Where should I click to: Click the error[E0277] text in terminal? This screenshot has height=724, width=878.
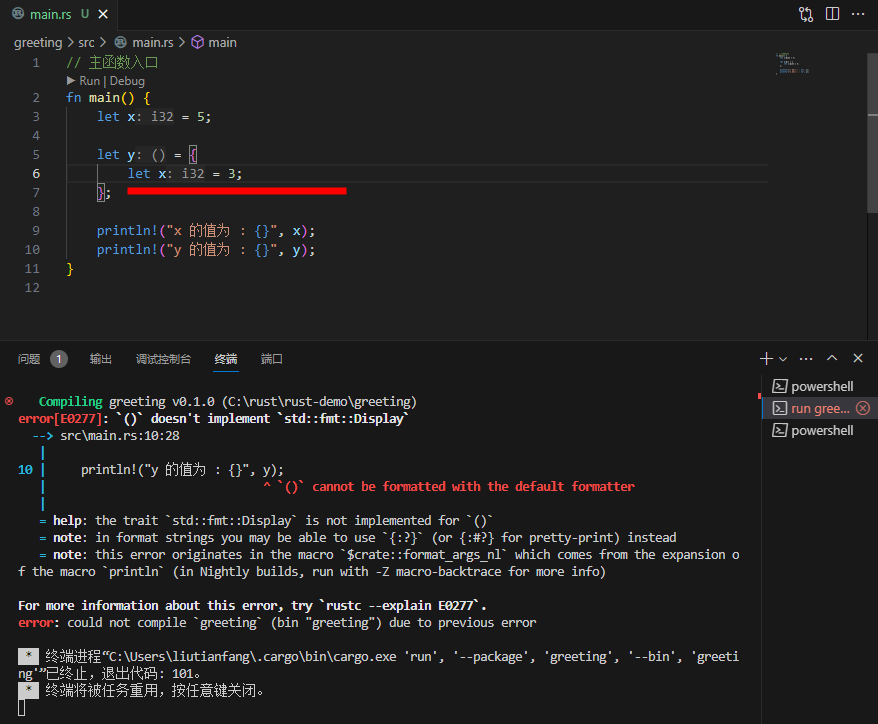point(60,419)
